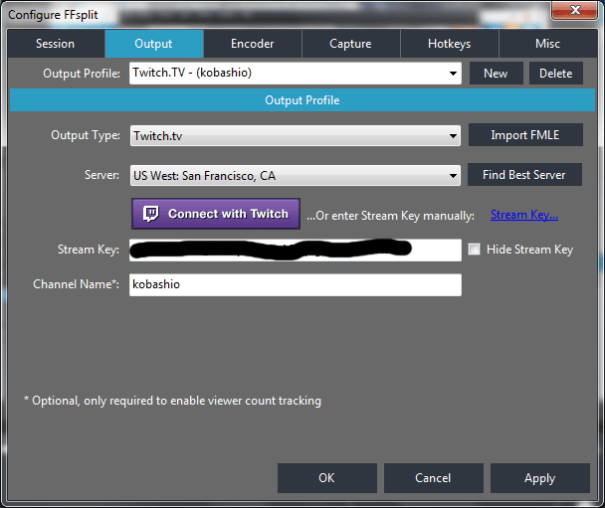605x508 pixels.
Task: Go to the Hotkeys tab
Action: coord(448,44)
